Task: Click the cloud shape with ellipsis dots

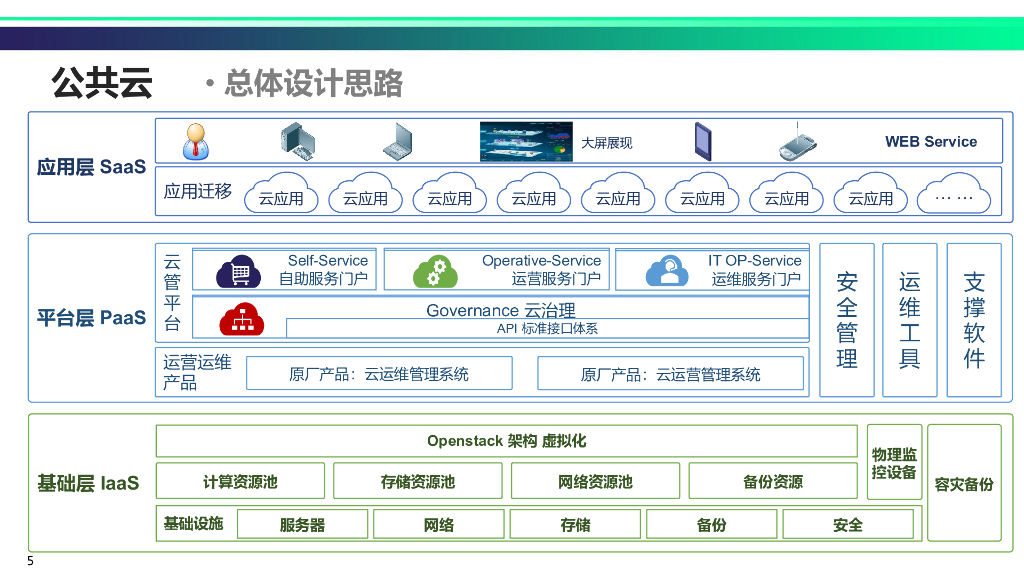Action: pyautogui.click(x=954, y=193)
